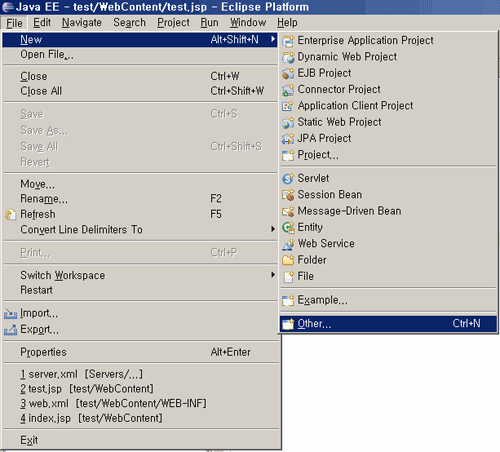The image size is (500, 452).
Task: Click the Servlet icon in submenu
Action: pyautogui.click(x=288, y=178)
